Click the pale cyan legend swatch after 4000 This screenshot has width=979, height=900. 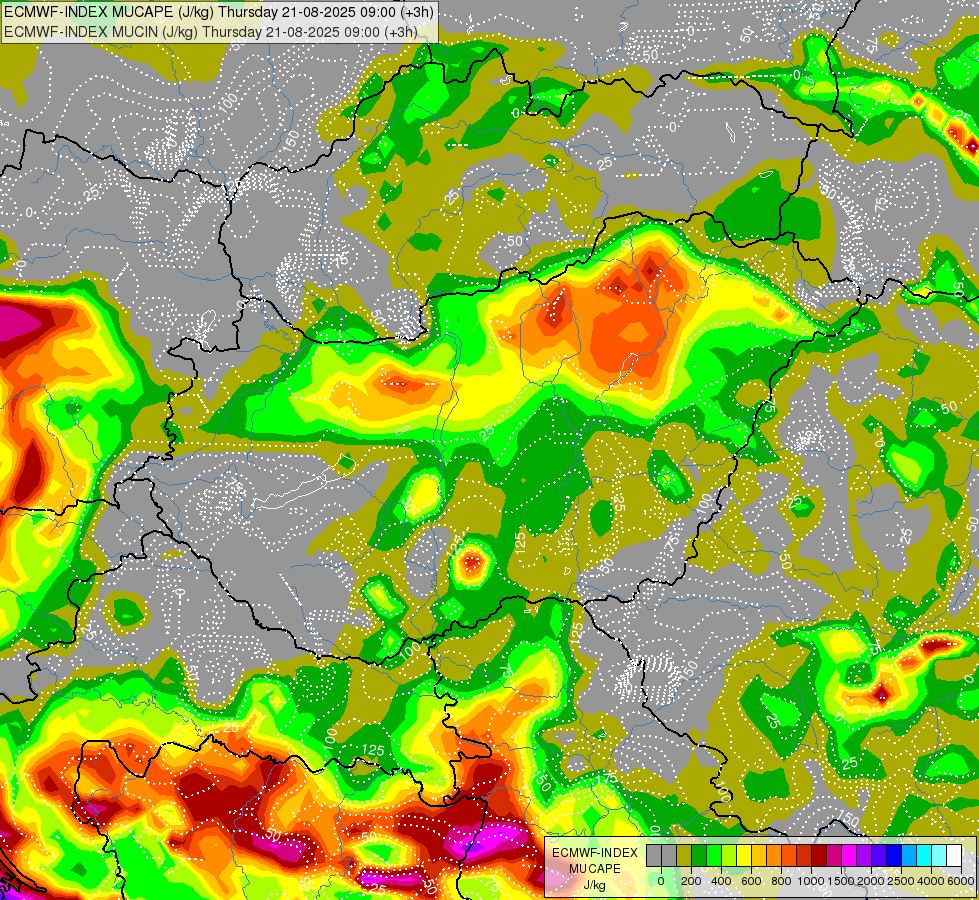click(x=940, y=855)
